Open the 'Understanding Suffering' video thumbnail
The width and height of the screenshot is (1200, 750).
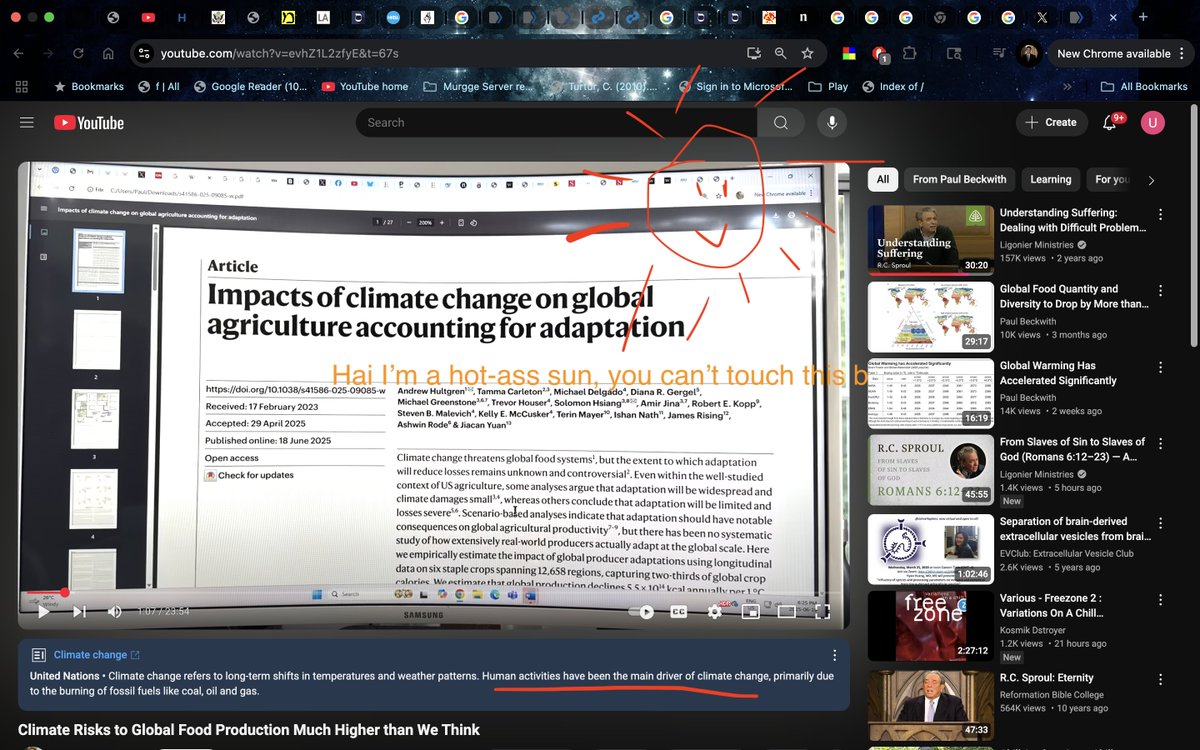[929, 240]
